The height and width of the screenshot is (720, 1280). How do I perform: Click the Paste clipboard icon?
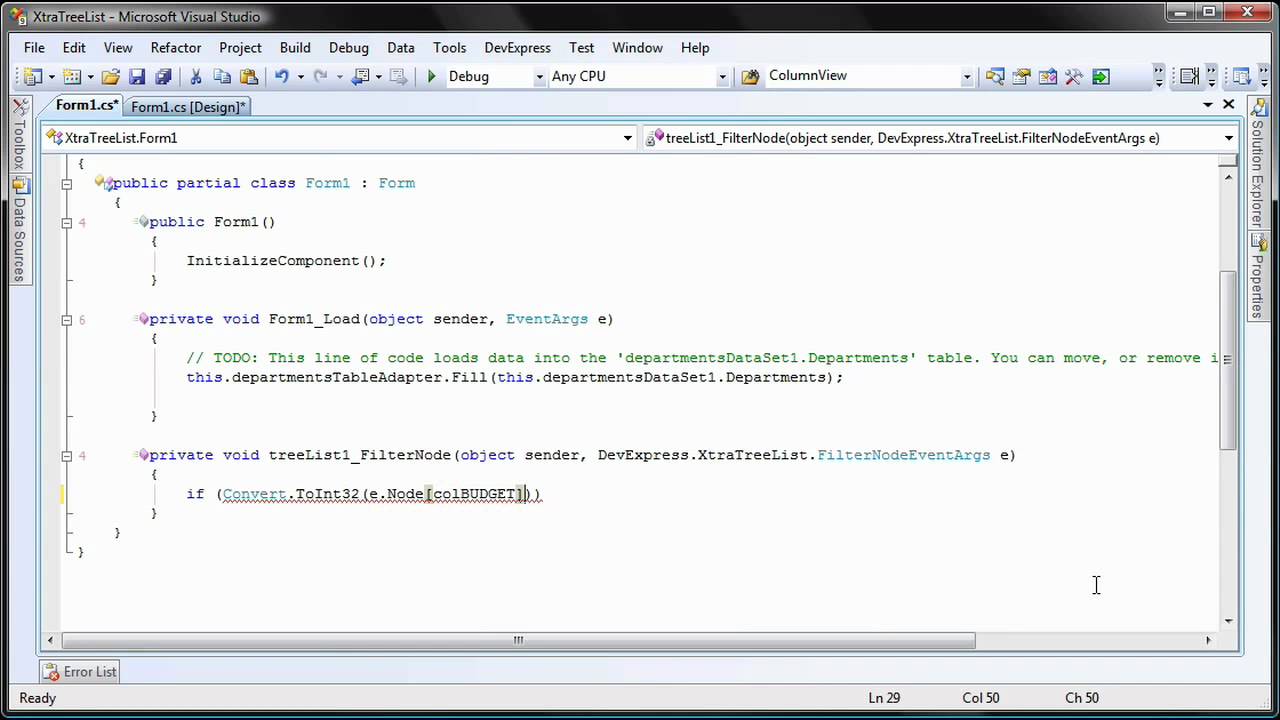(249, 76)
